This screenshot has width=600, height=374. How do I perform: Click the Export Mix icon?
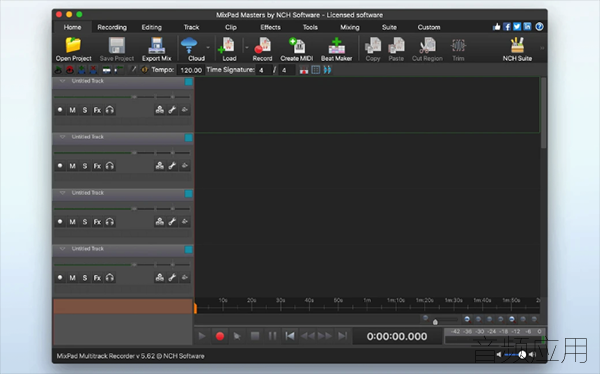pos(157,45)
